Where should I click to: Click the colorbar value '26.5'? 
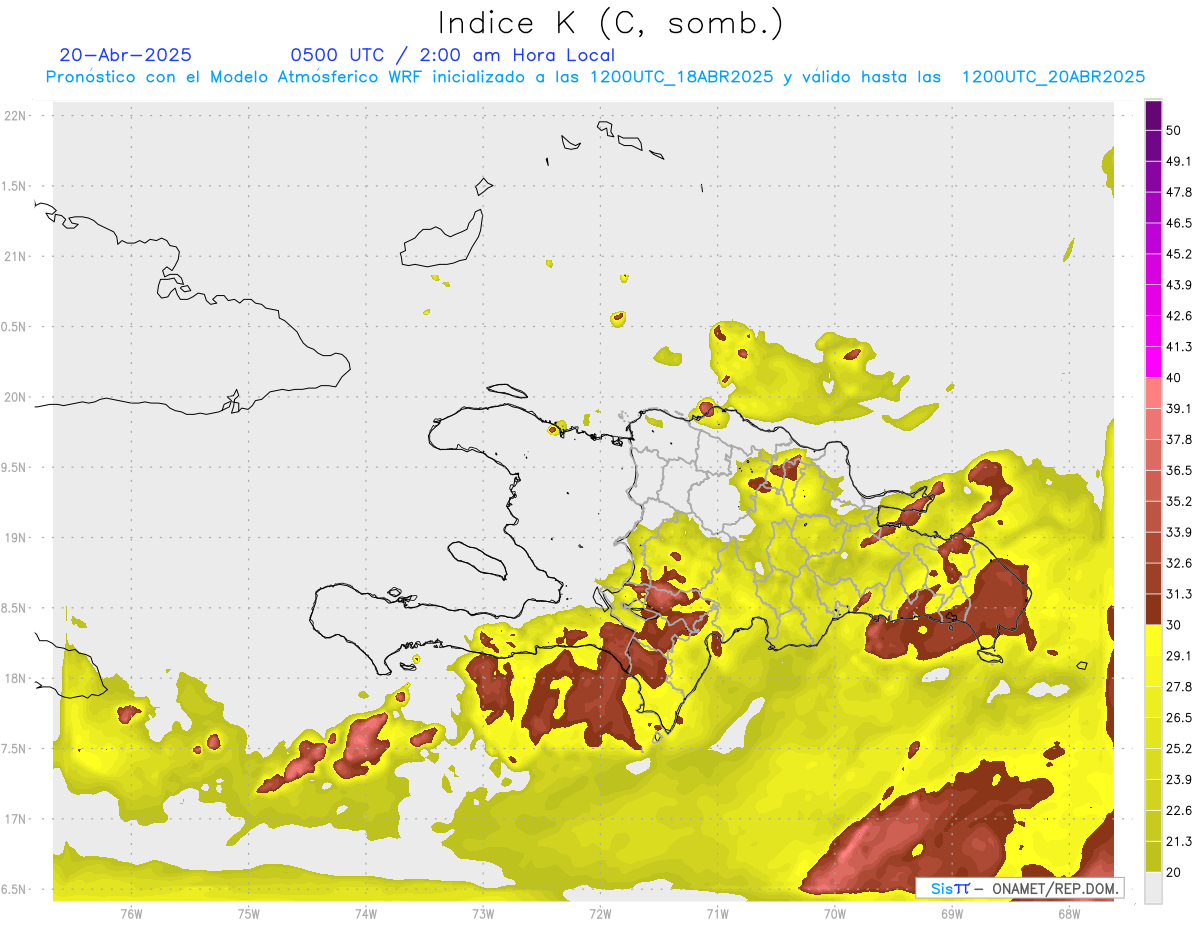[1179, 718]
